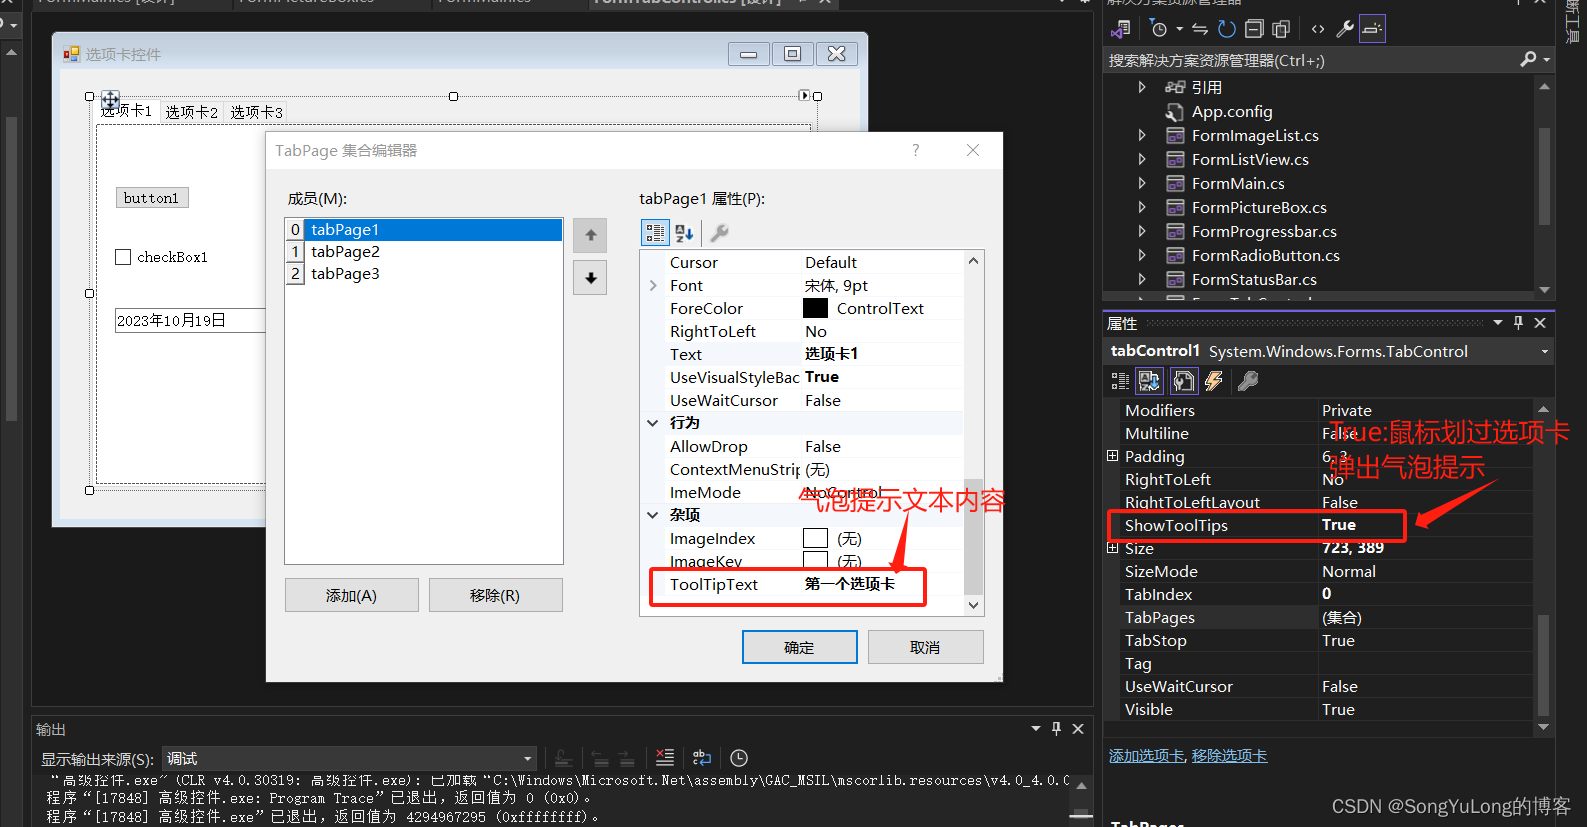Click TabPages property row
The width and height of the screenshot is (1587, 827).
1319,618
